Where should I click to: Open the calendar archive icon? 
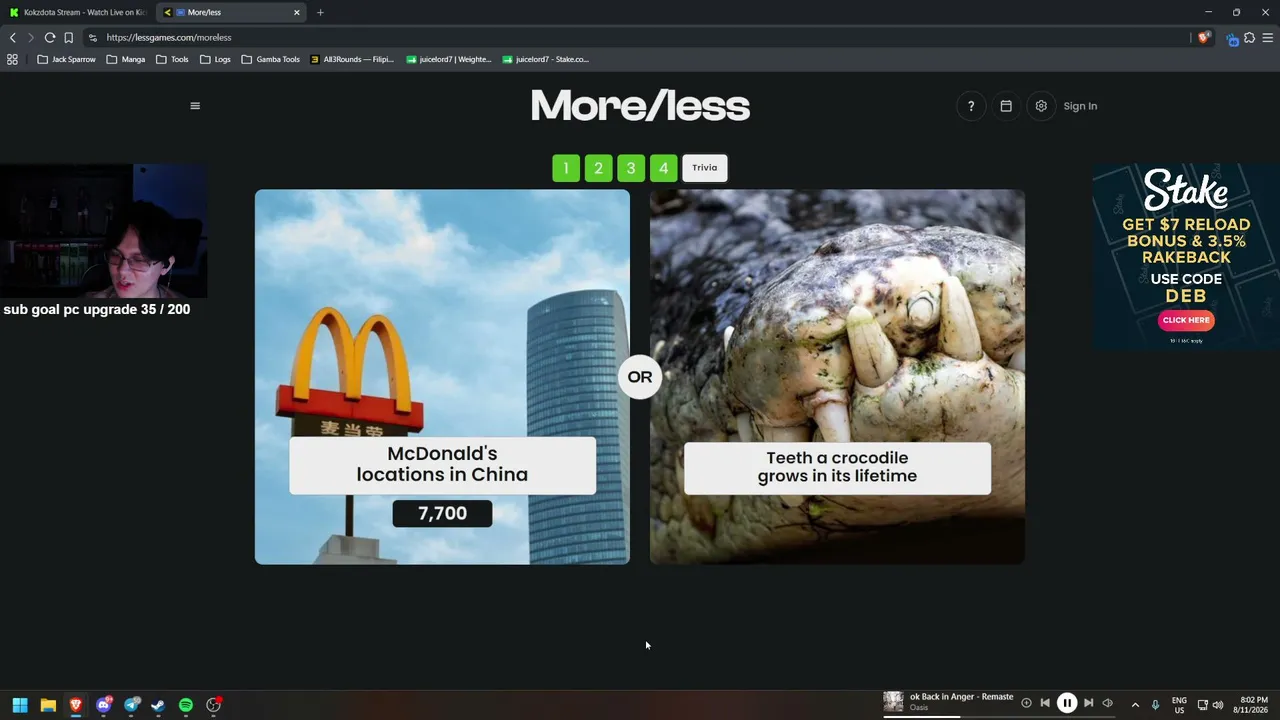(1006, 106)
